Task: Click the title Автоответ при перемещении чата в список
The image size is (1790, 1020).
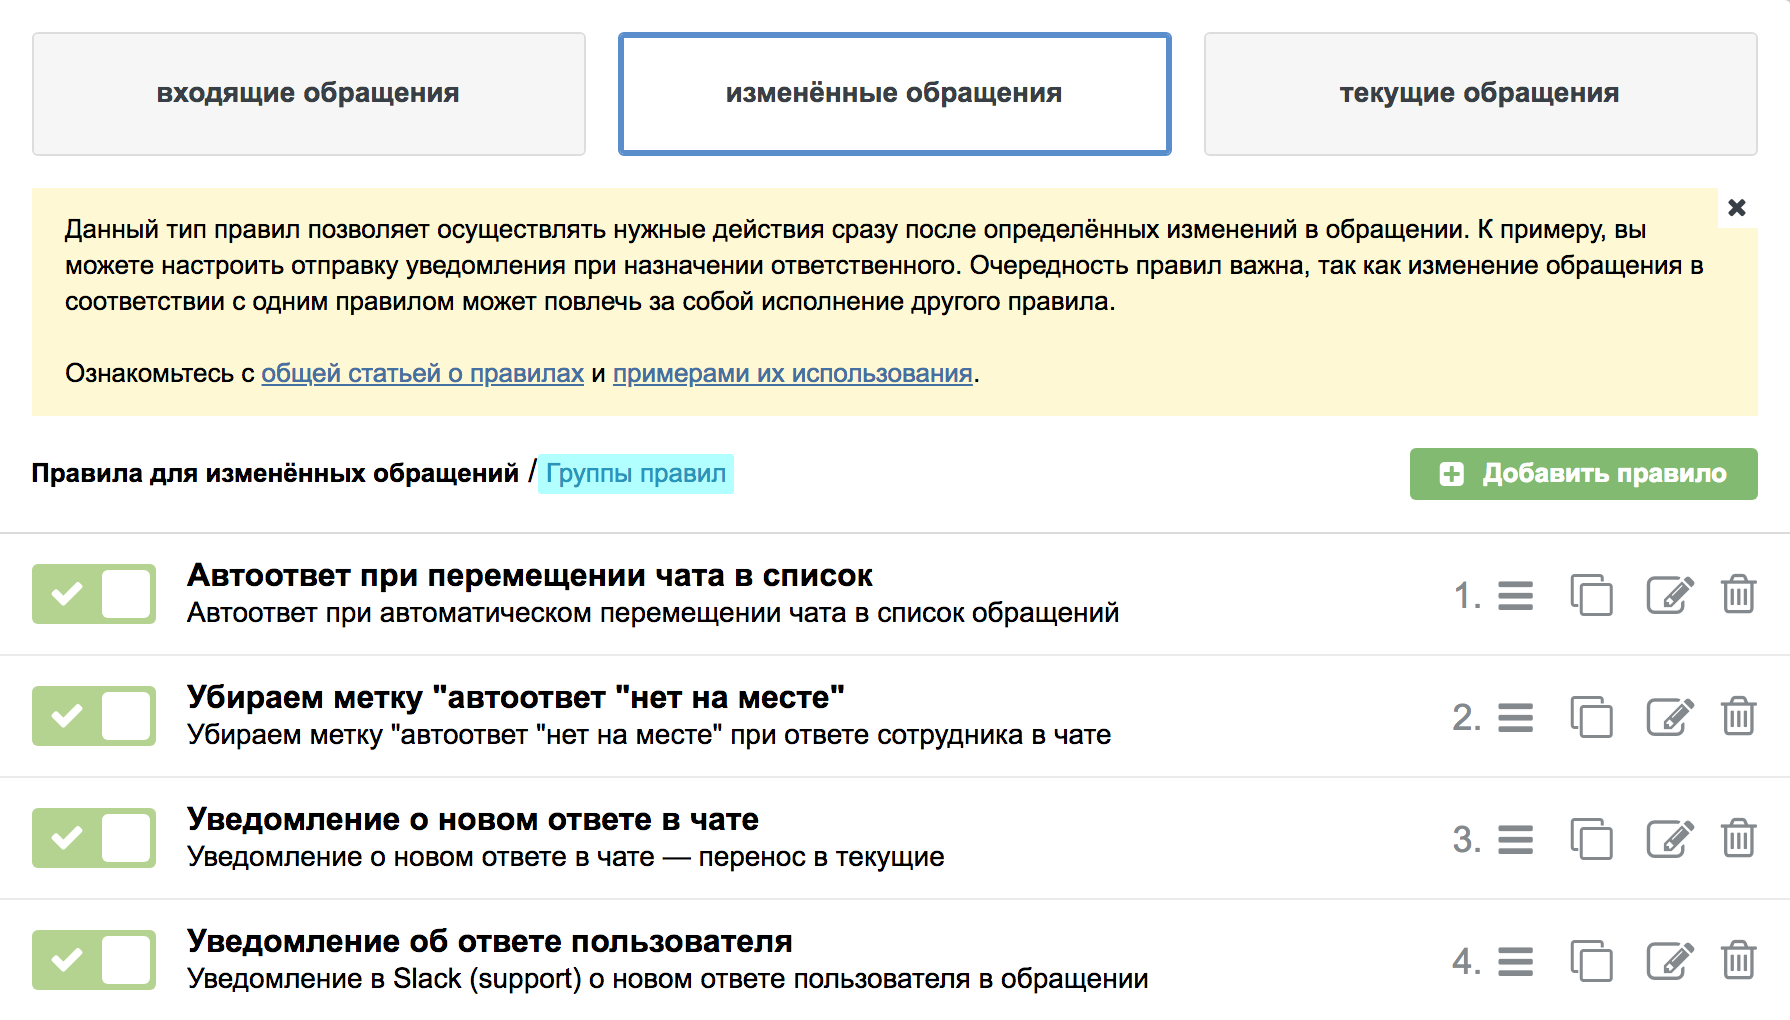Action: pyautogui.click(x=530, y=576)
